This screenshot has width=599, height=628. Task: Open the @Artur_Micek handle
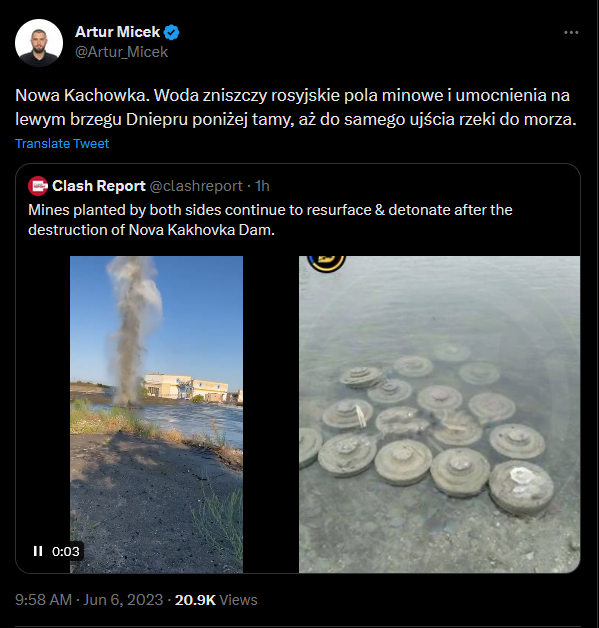click(121, 52)
